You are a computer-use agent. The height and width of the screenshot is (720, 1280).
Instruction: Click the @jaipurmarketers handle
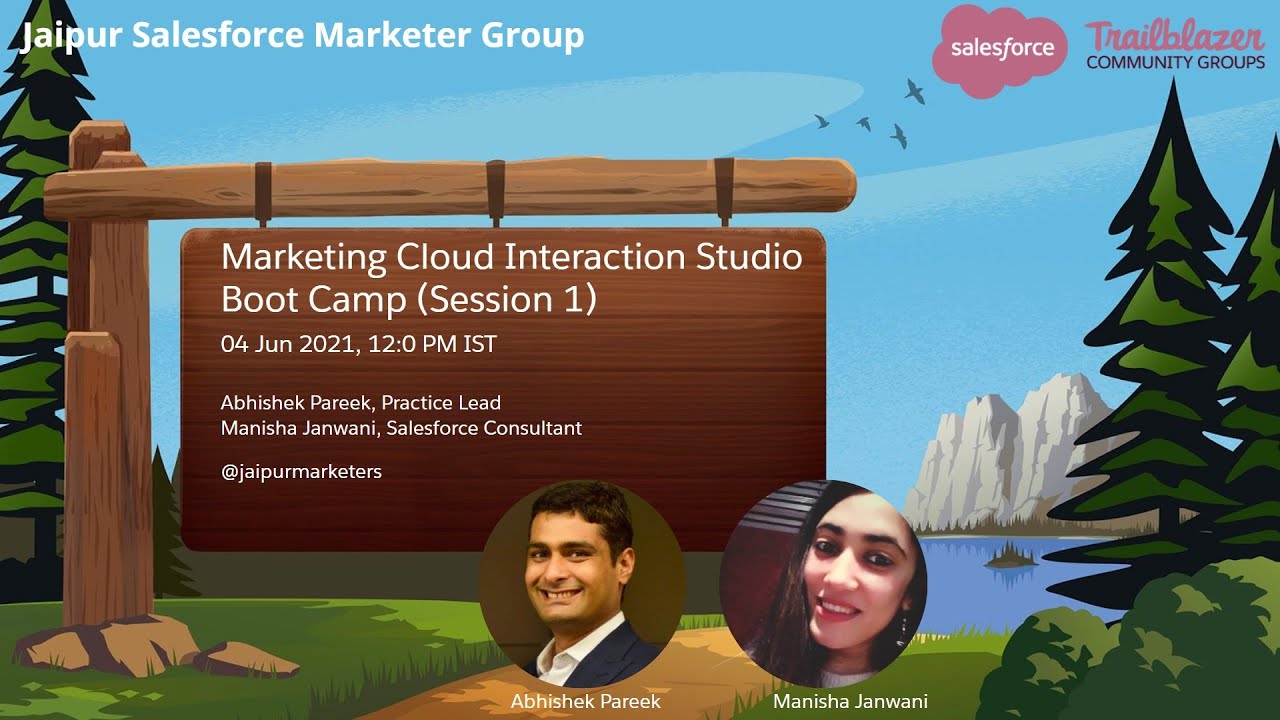pos(301,471)
